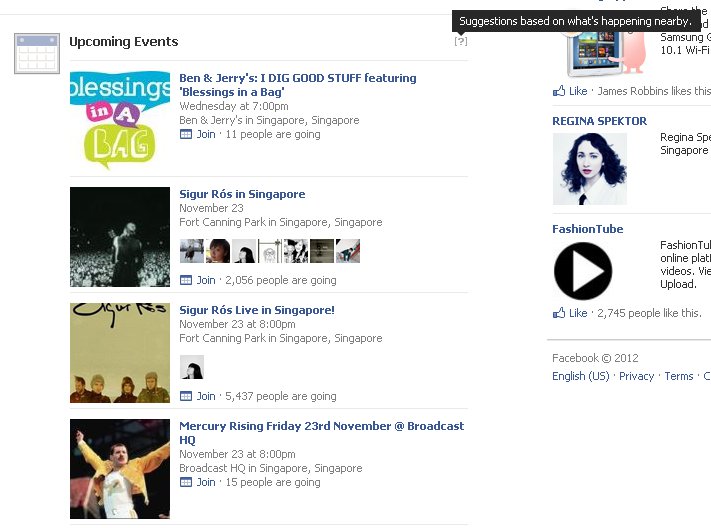711x528 pixels.
Task: Join the Sigur Rós Live in Singapore! event
Action: [206, 396]
